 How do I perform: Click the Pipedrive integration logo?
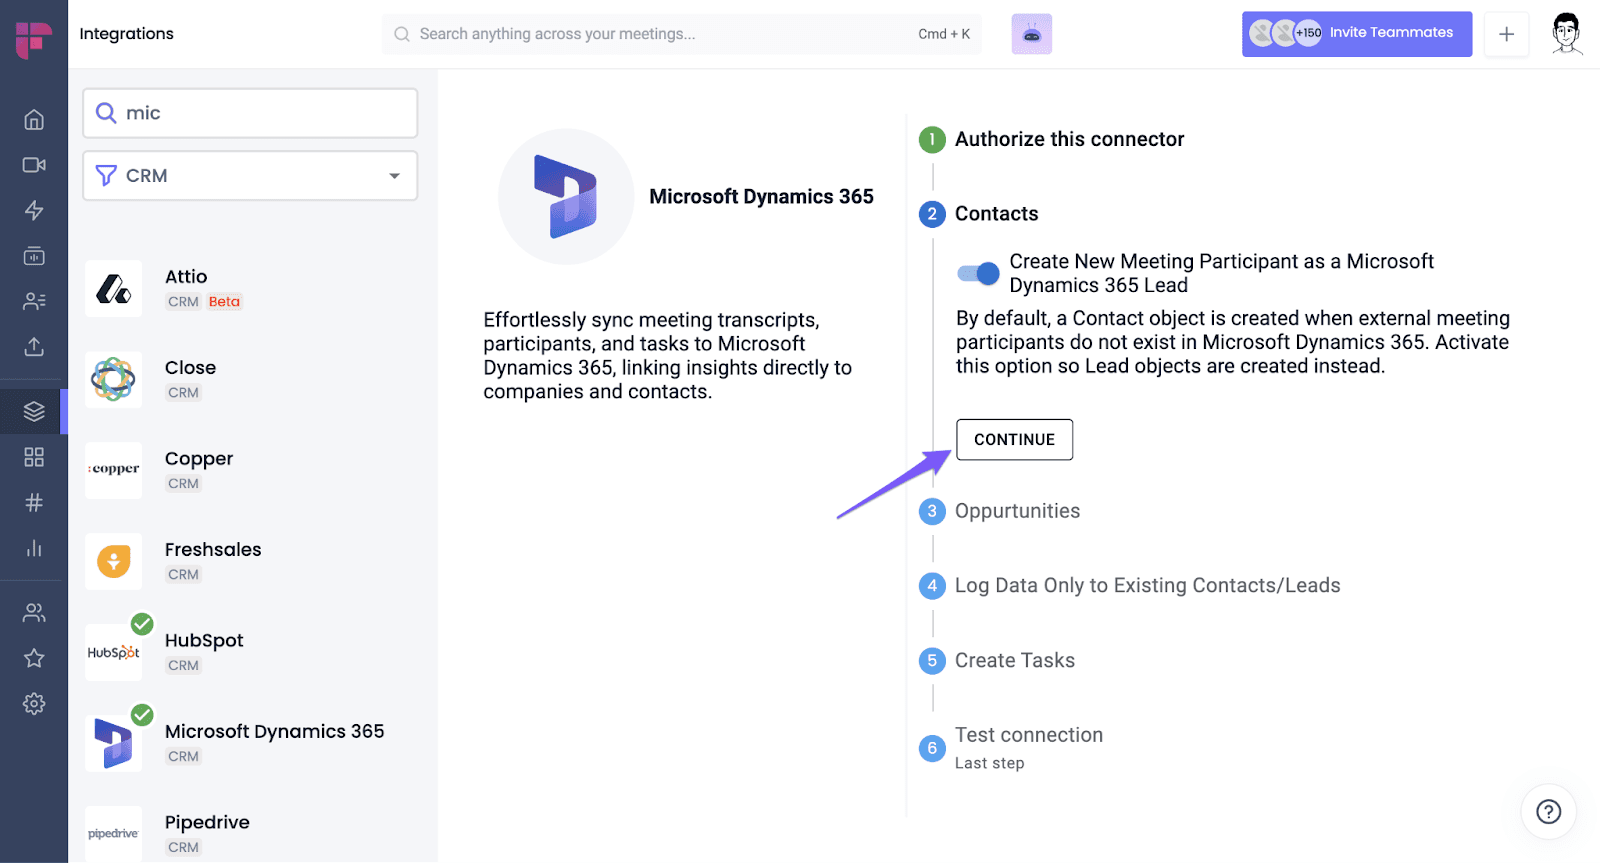coord(114,834)
